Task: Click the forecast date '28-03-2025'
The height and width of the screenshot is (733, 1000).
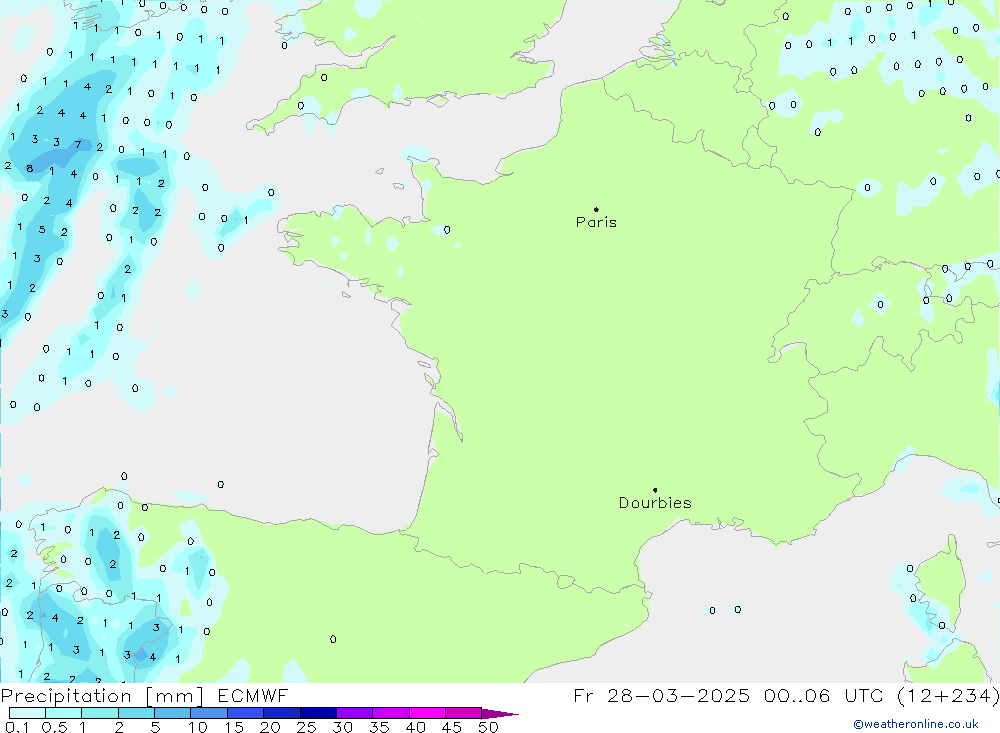Action: [x=678, y=696]
